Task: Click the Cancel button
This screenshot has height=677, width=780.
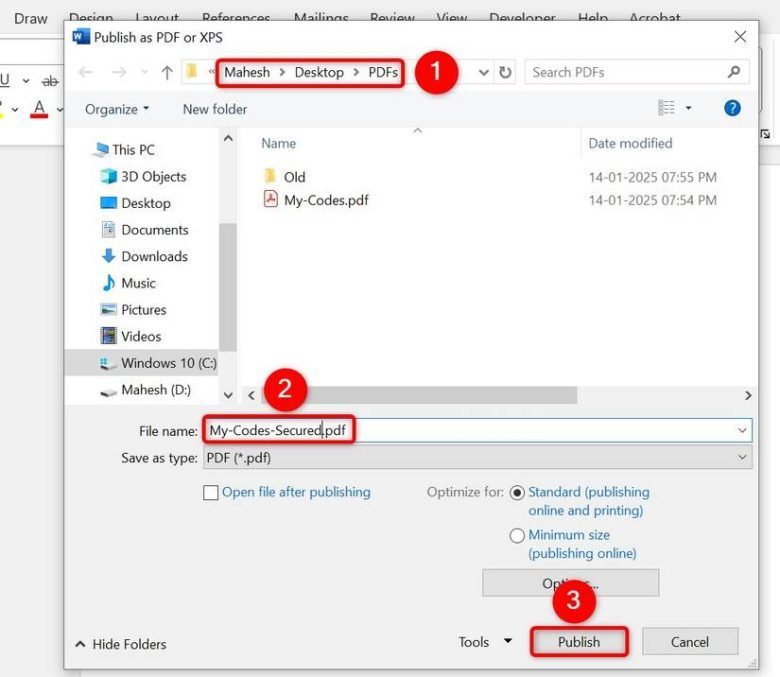Action: [x=690, y=642]
